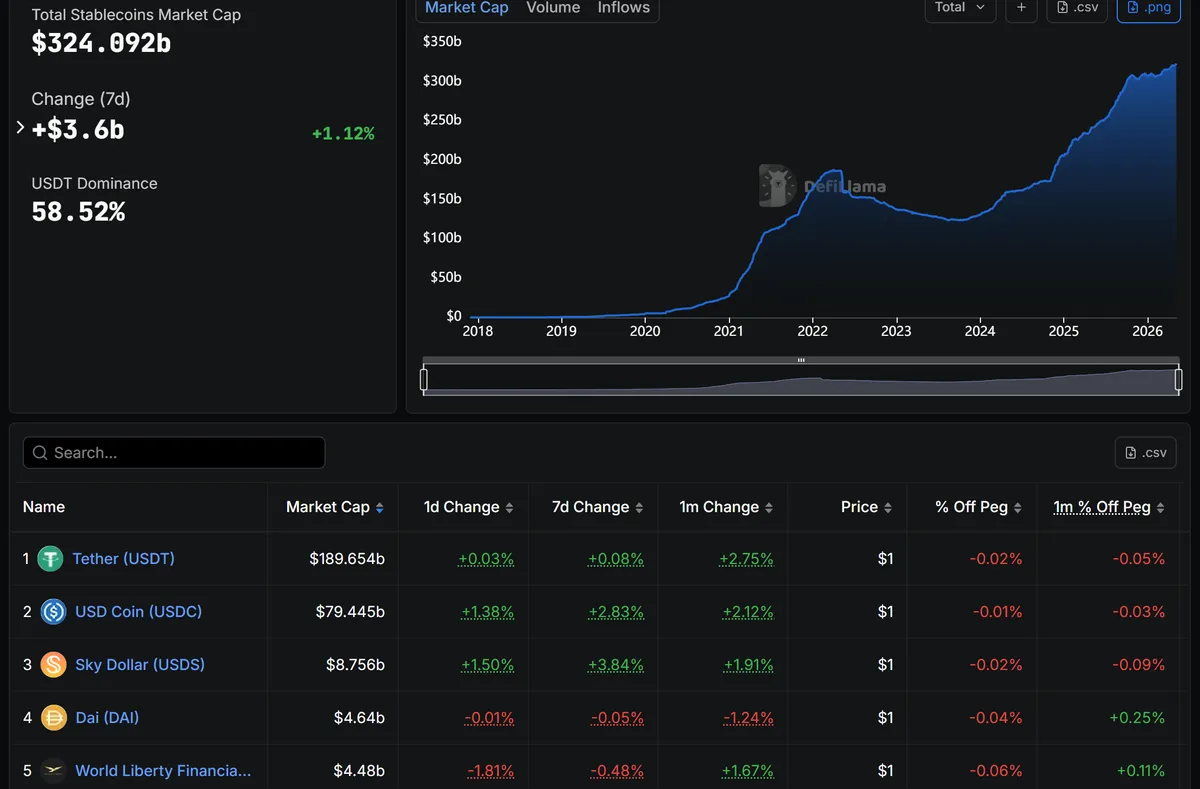Expand the Change (7d) chevron
The width and height of the screenshot is (1200, 789).
20,128
